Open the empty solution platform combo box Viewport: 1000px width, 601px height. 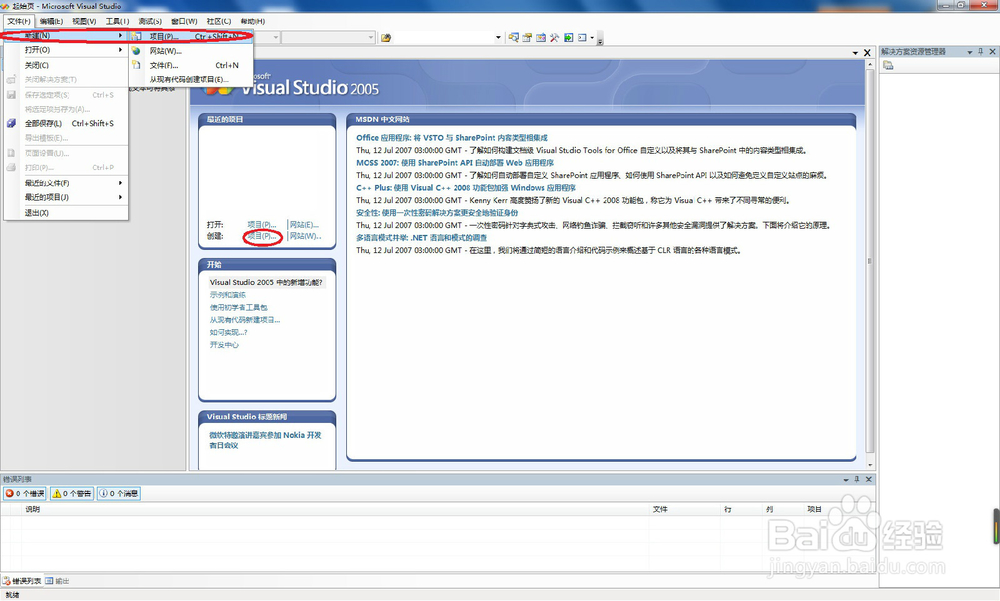328,38
